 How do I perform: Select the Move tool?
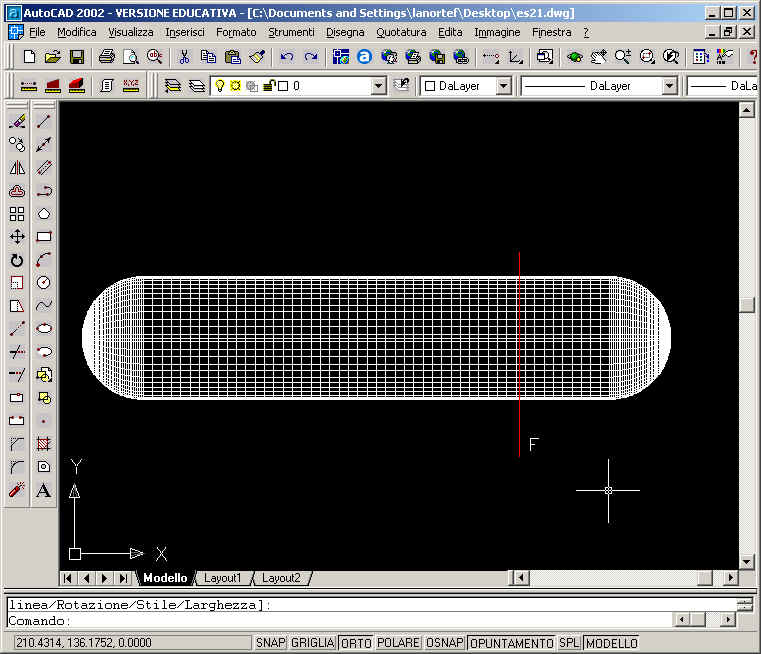point(17,237)
